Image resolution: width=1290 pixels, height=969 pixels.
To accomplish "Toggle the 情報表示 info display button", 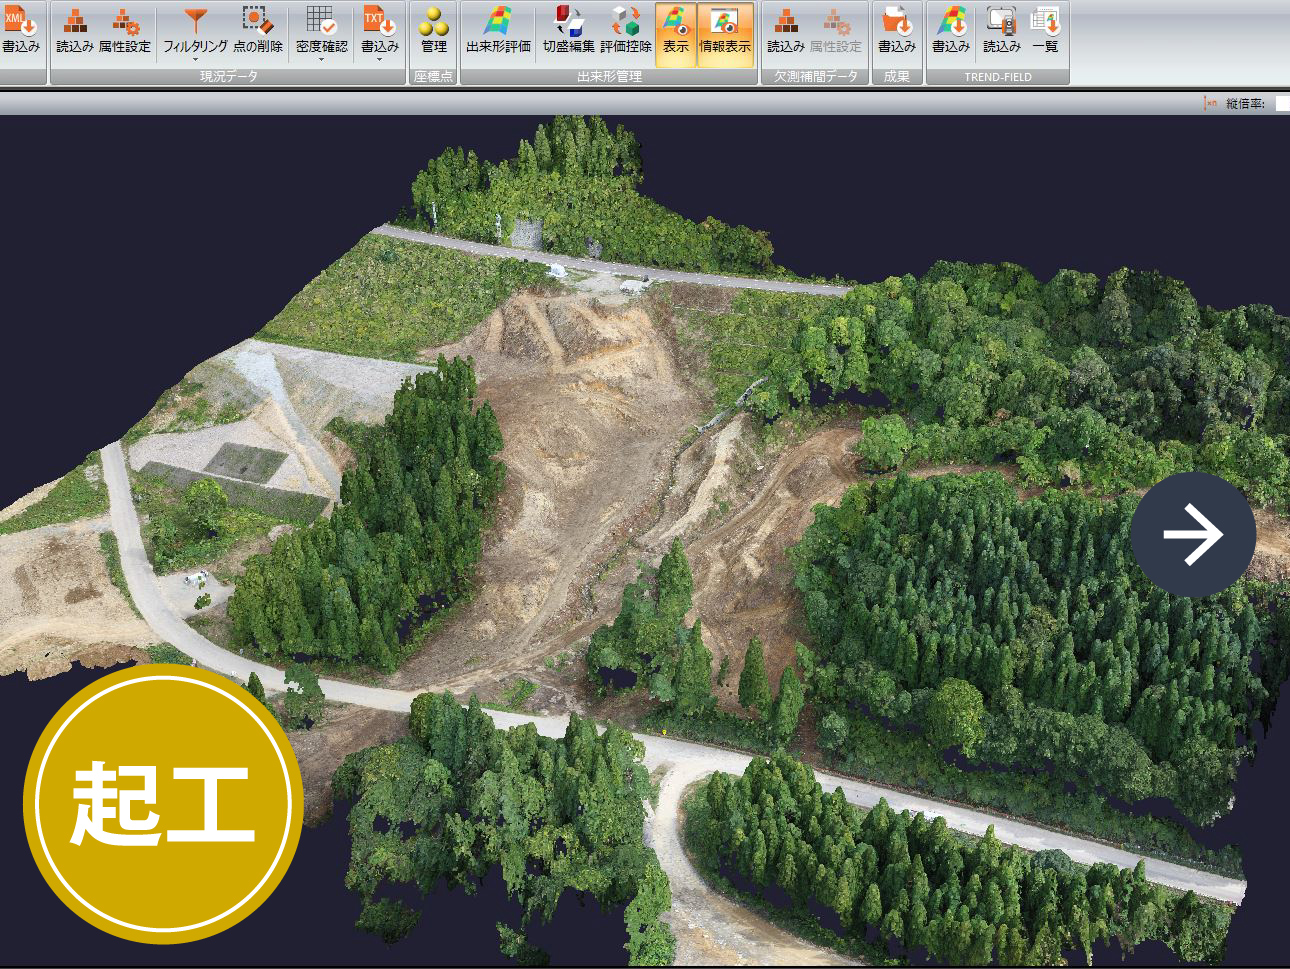I will (725, 33).
